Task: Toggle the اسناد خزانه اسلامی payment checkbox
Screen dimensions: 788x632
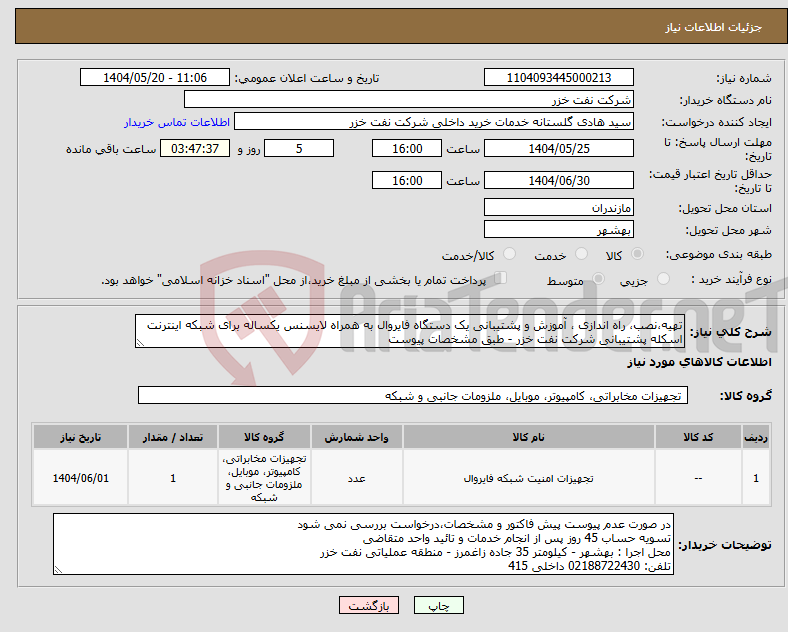Action: click(501, 278)
